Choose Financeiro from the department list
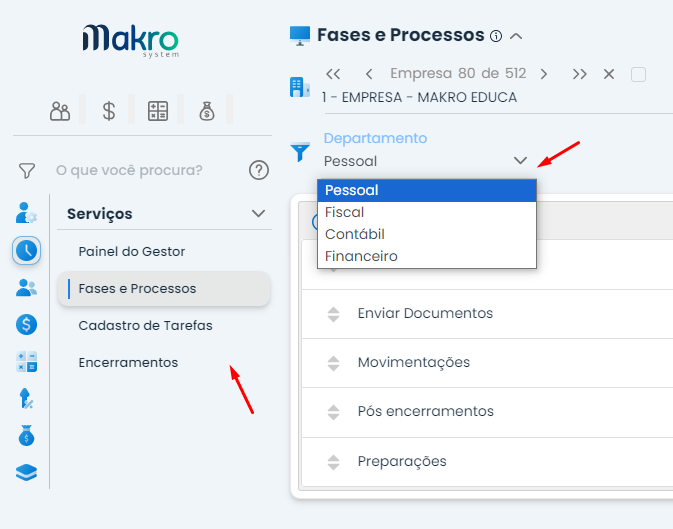Viewport: 673px width, 529px height. tap(427, 256)
